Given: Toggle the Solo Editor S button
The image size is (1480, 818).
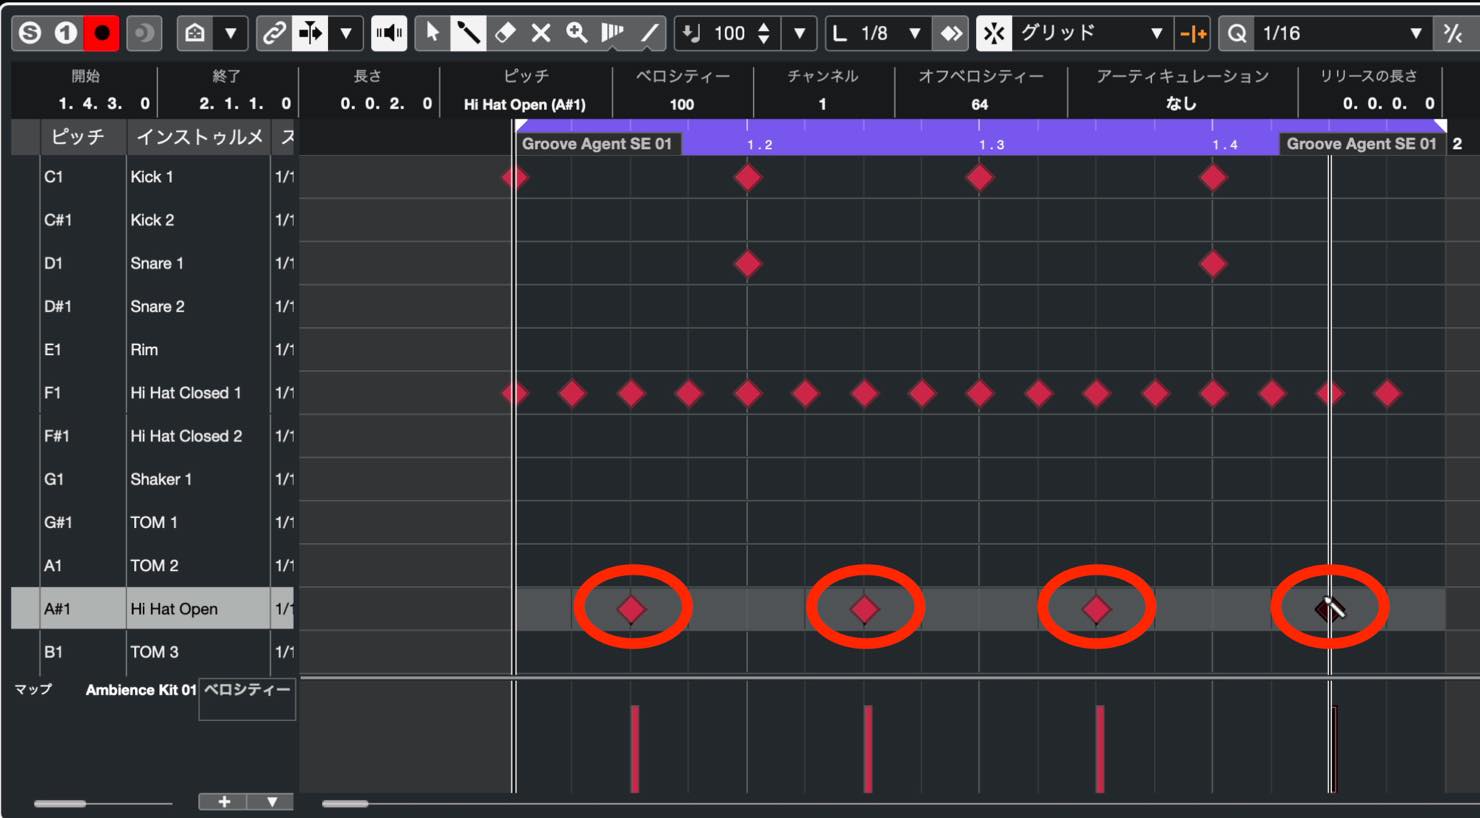Looking at the screenshot, I should 30,33.
